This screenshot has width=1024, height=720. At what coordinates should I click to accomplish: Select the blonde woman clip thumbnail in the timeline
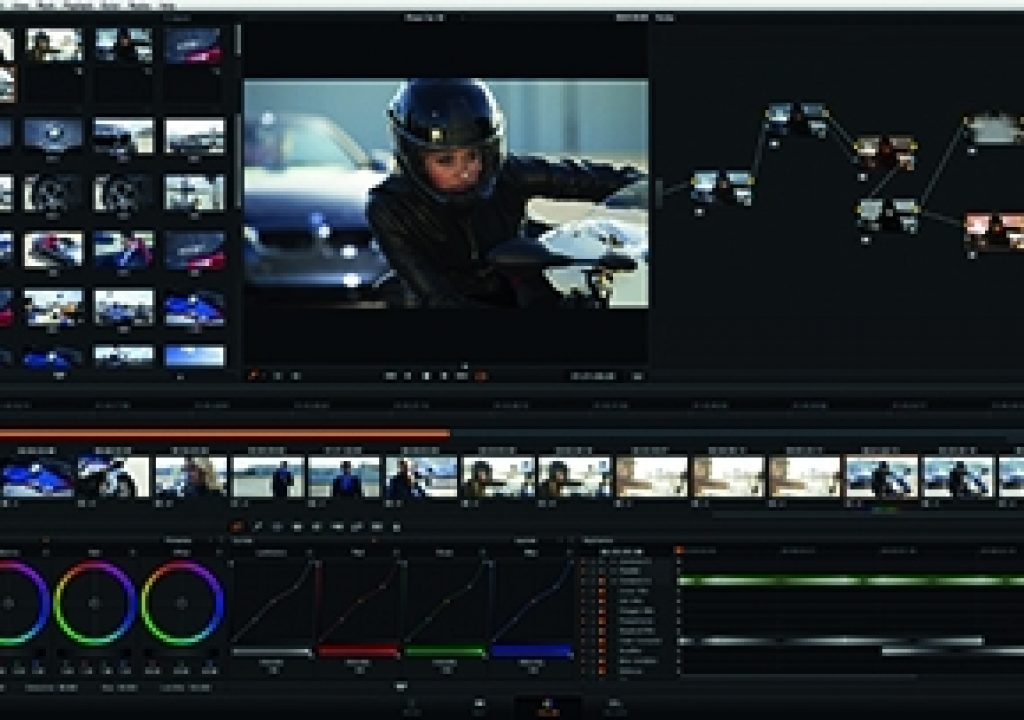tap(191, 477)
